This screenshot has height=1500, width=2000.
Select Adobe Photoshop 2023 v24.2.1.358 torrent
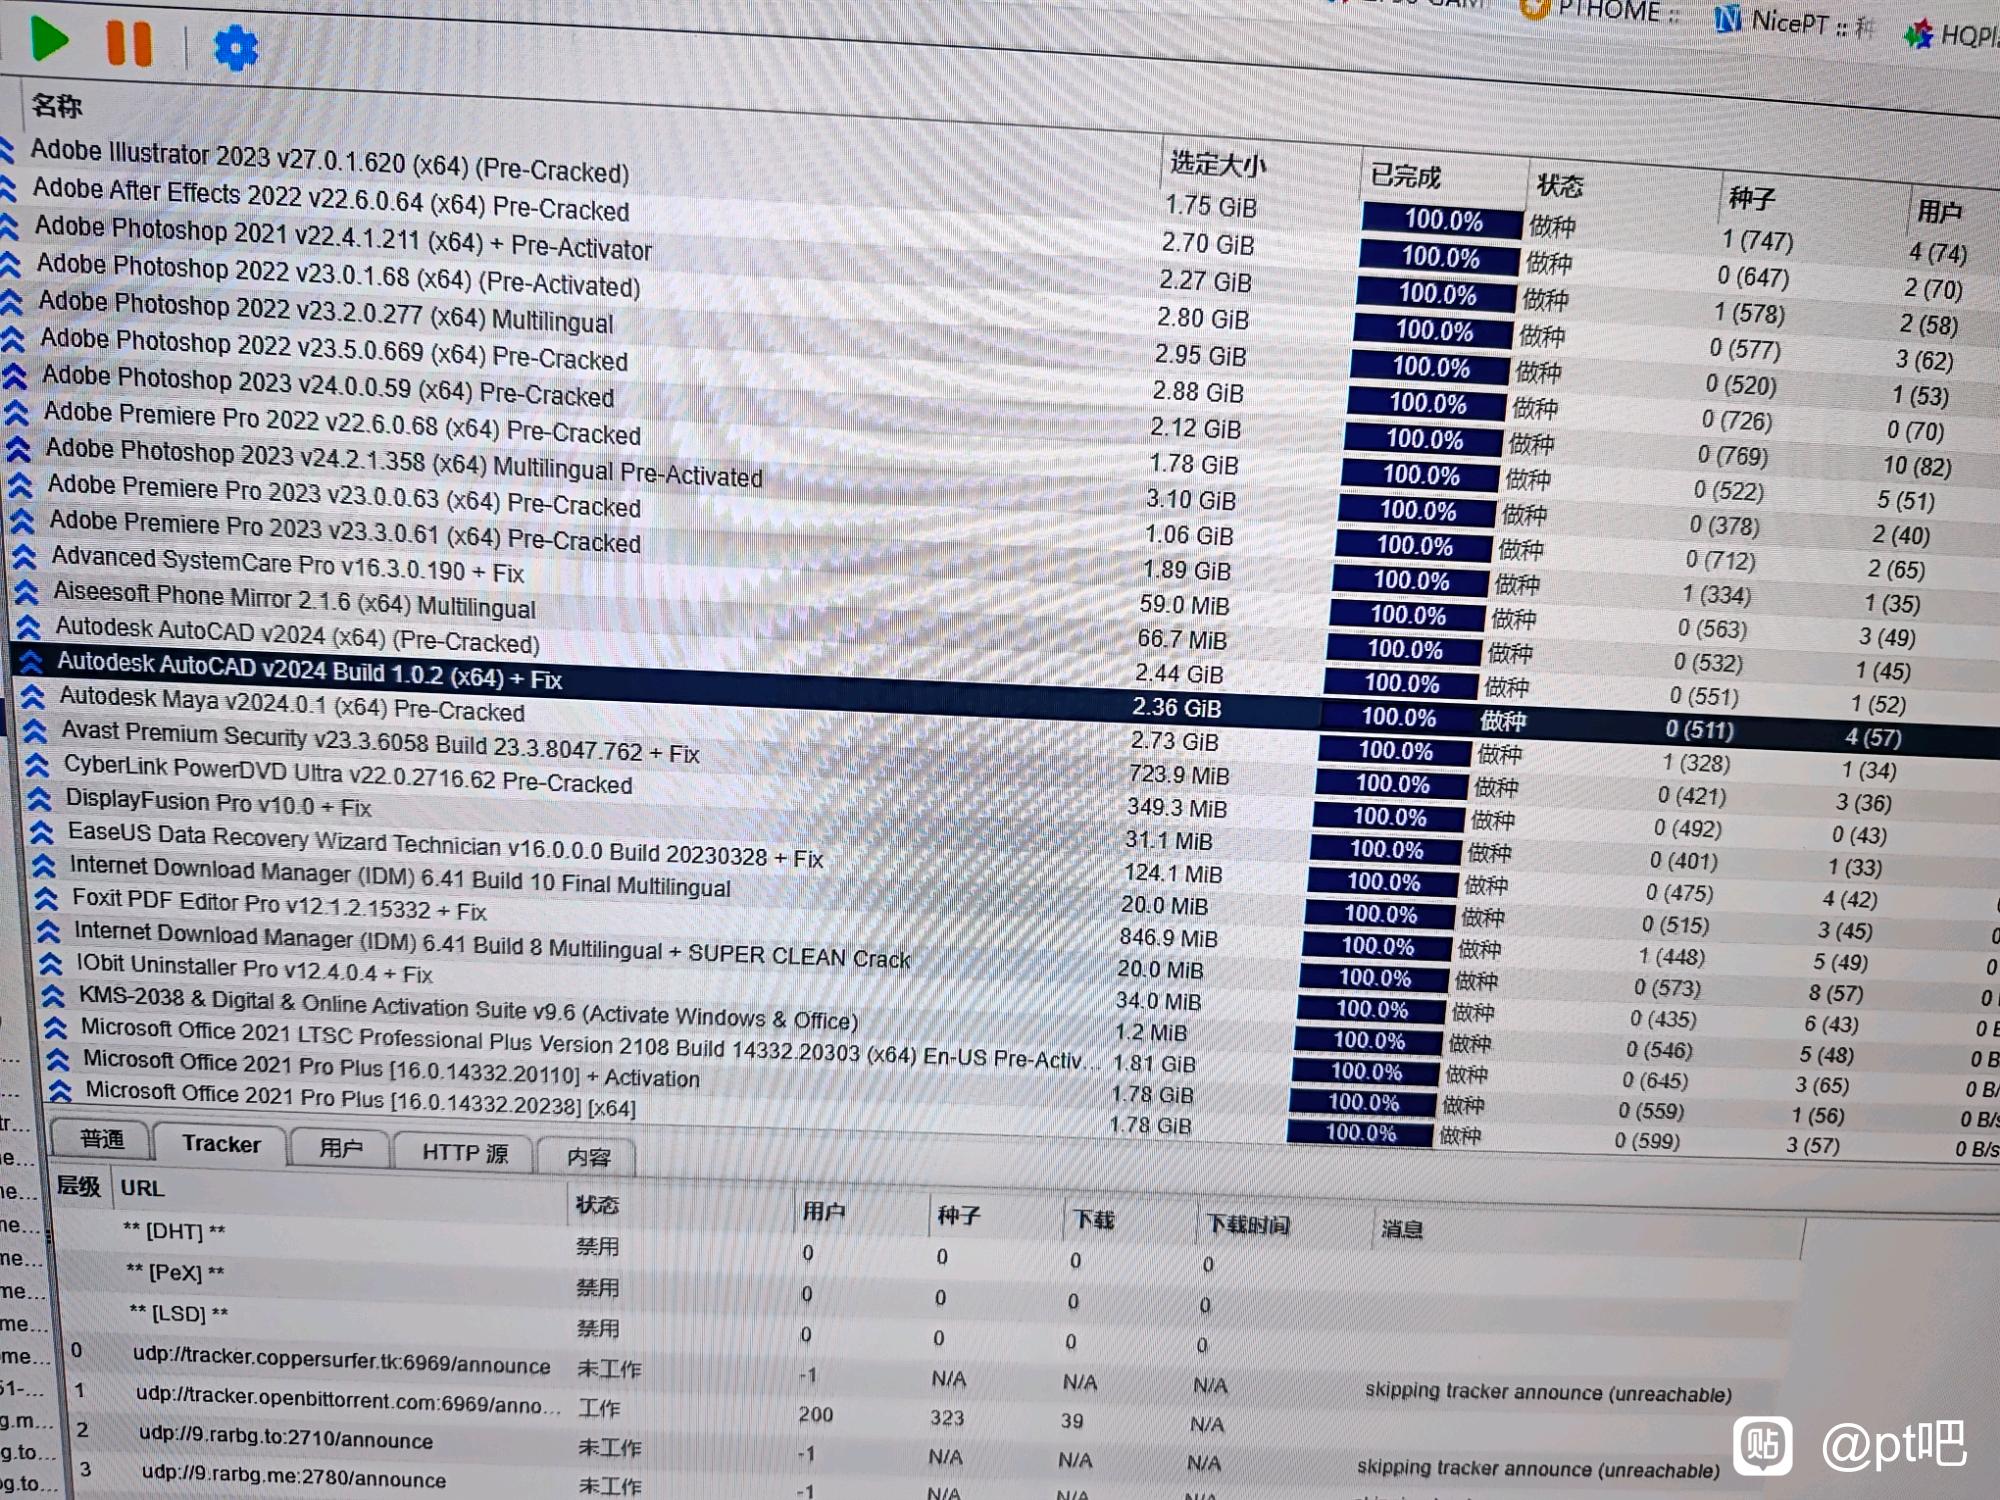pos(404,463)
